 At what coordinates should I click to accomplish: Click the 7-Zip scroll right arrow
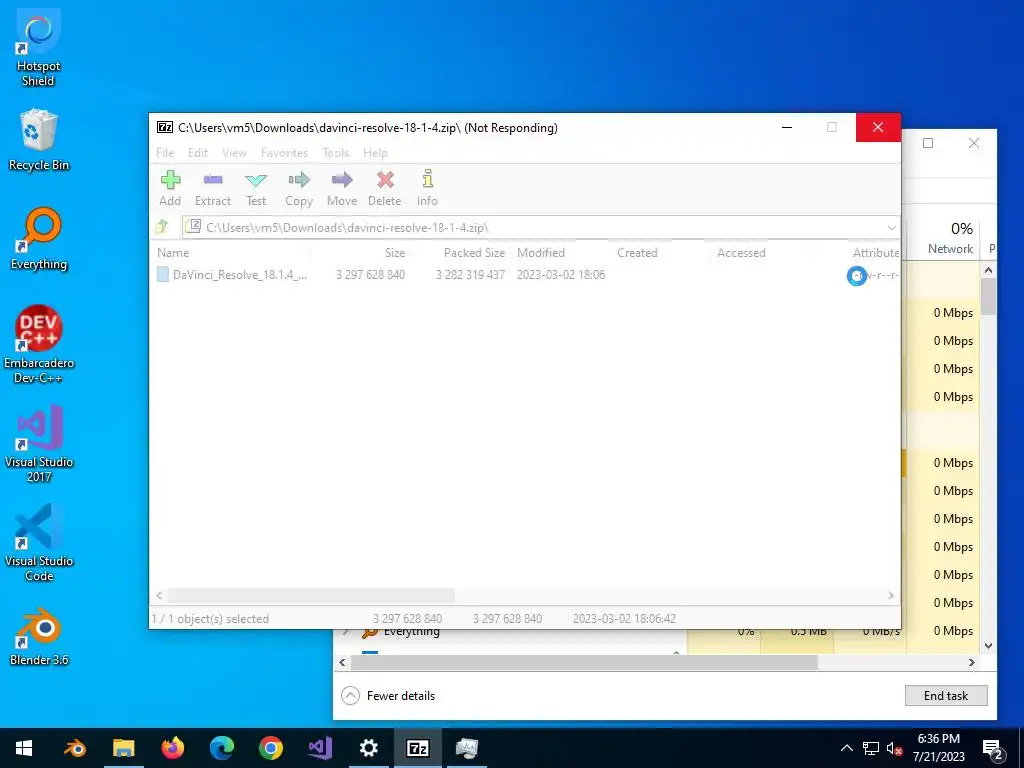click(891, 596)
